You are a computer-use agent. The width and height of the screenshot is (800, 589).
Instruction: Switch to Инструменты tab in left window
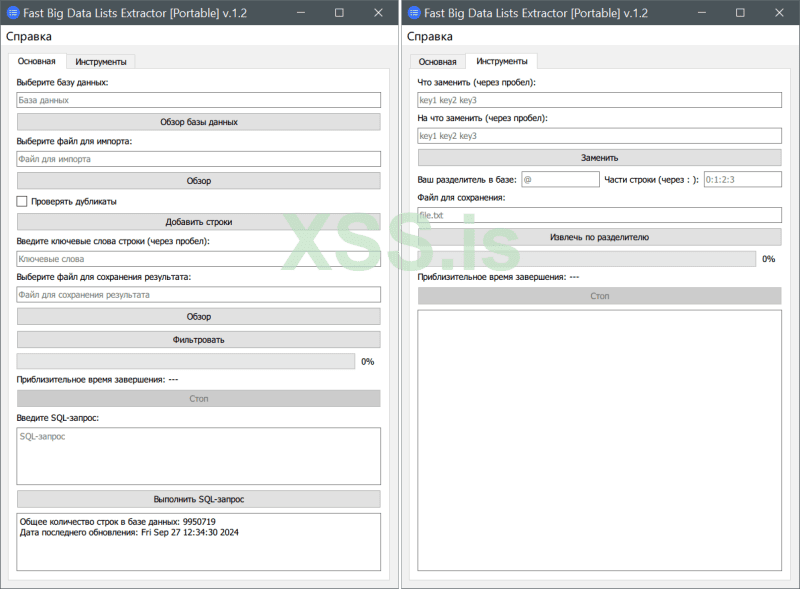tap(101, 62)
